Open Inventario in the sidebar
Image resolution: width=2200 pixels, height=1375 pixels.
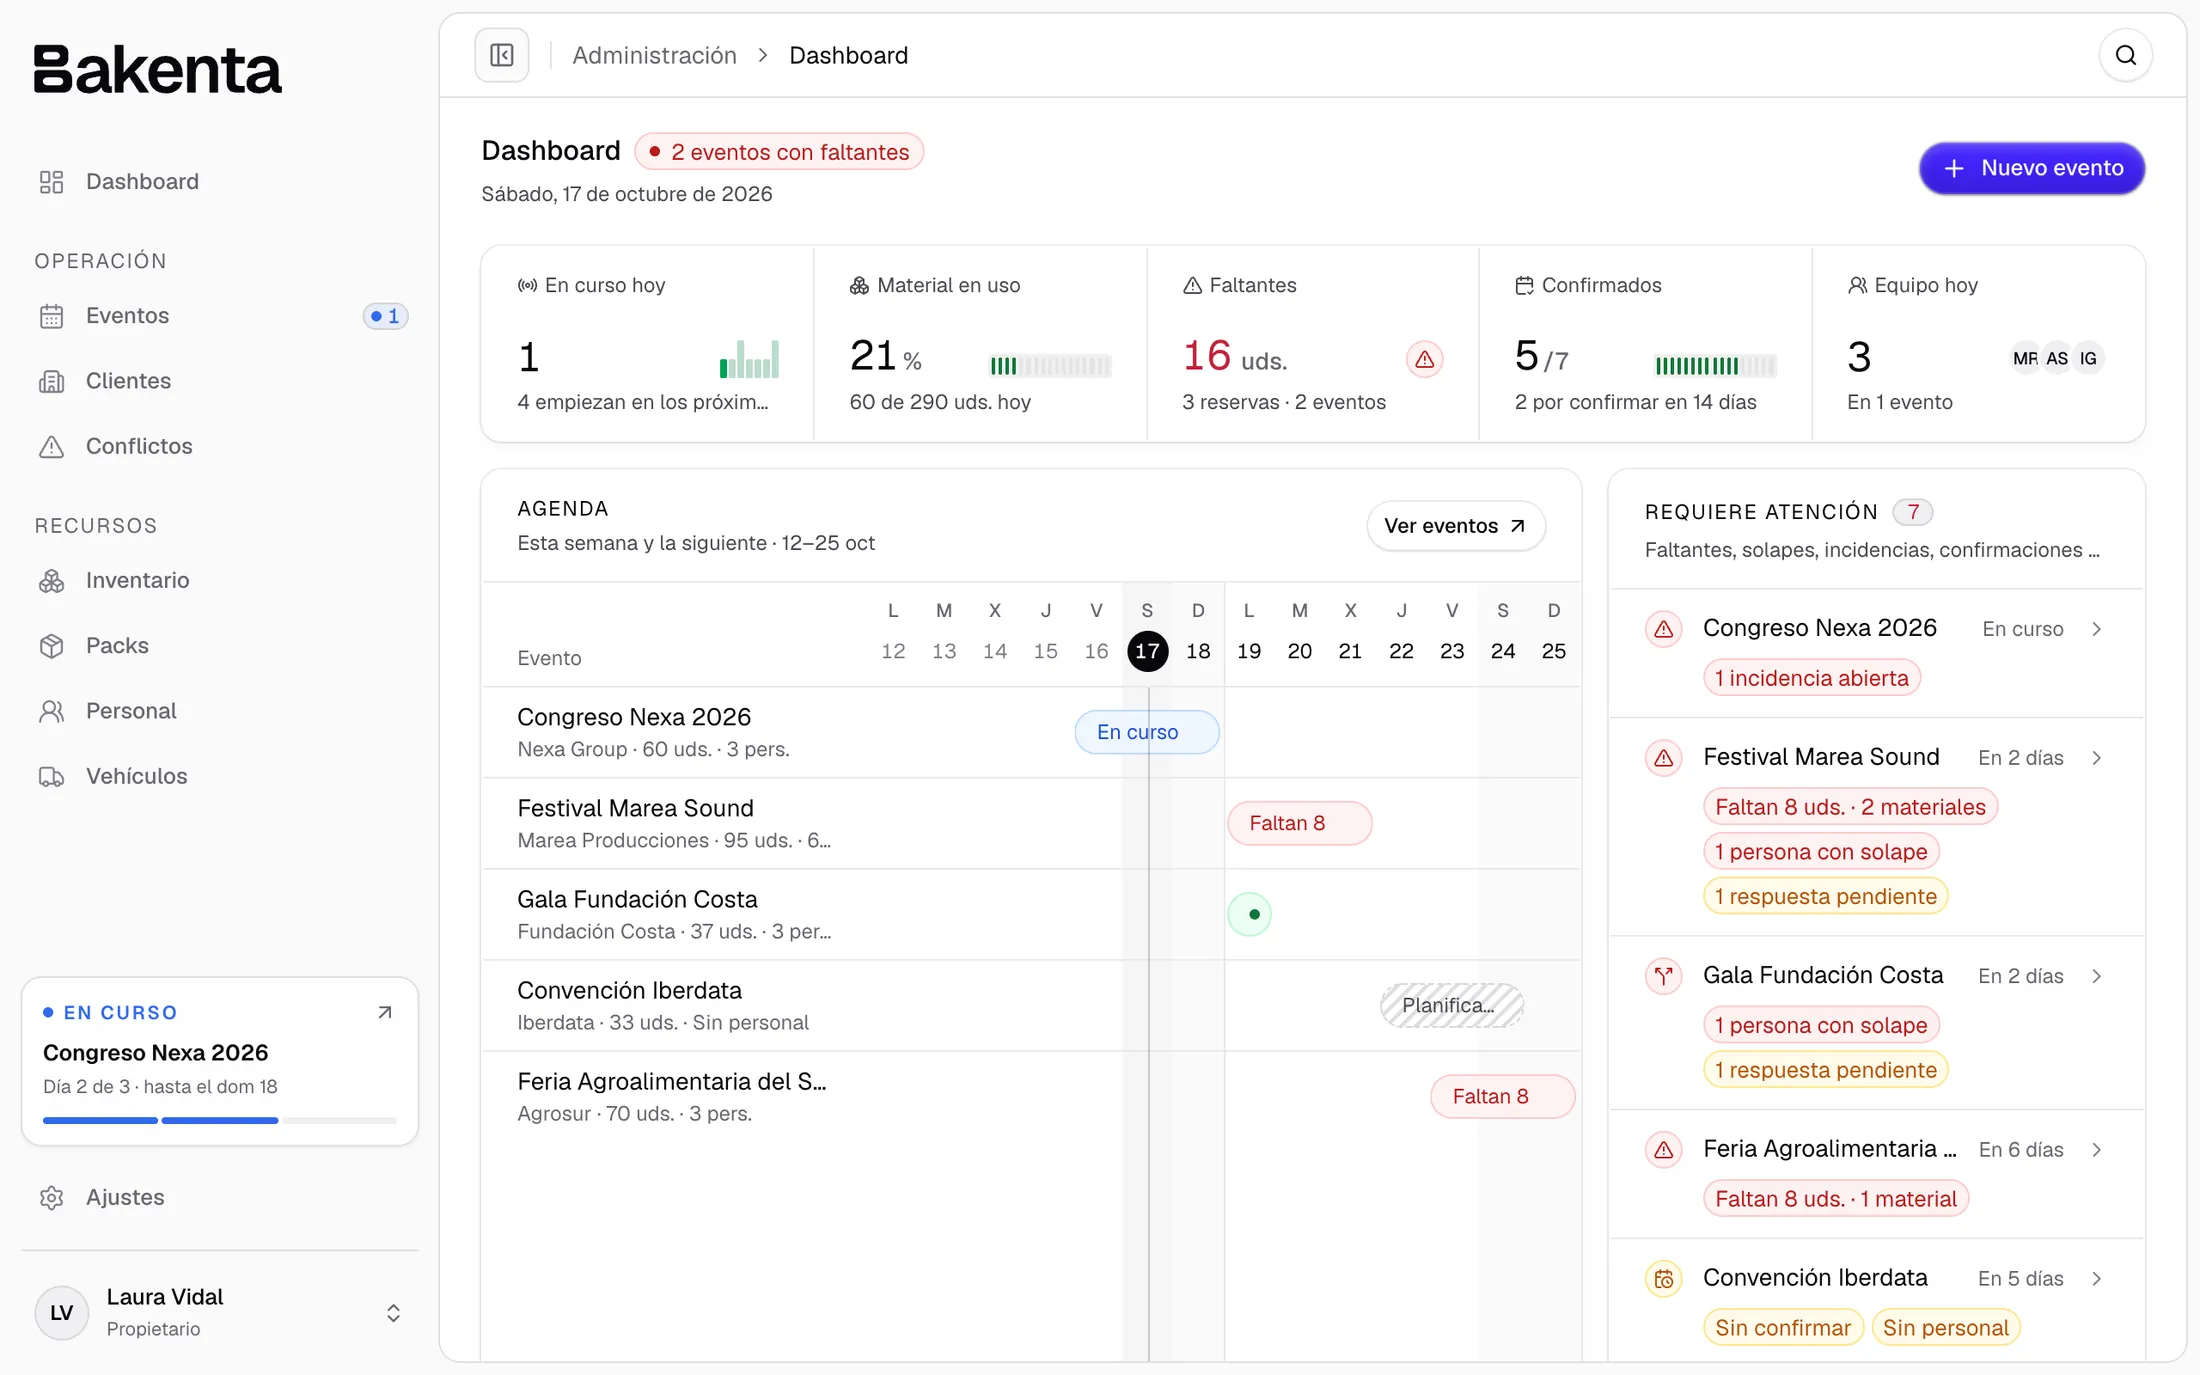(x=220, y=580)
